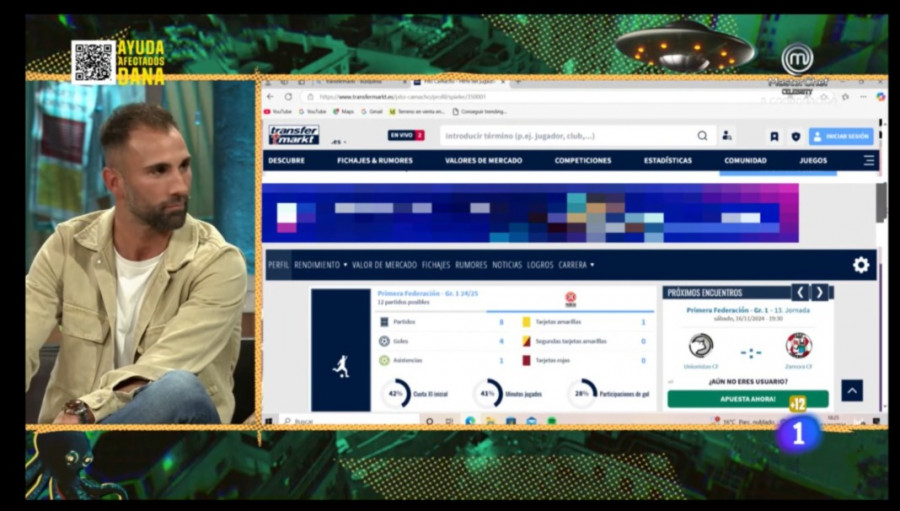Open the hamburger menu icon
The width and height of the screenshot is (900, 511).
[x=868, y=161]
